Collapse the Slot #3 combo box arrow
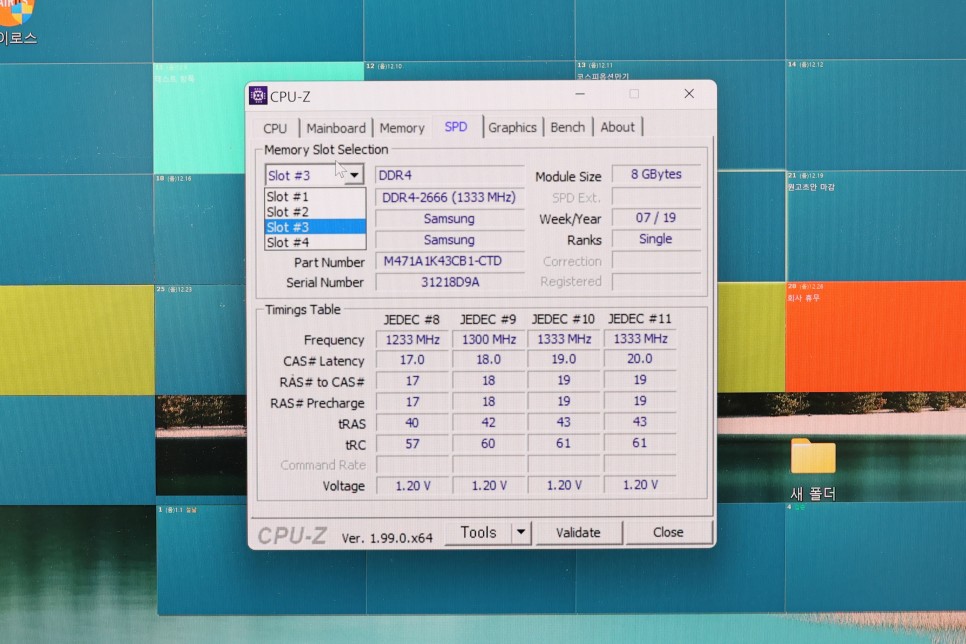 (x=354, y=176)
